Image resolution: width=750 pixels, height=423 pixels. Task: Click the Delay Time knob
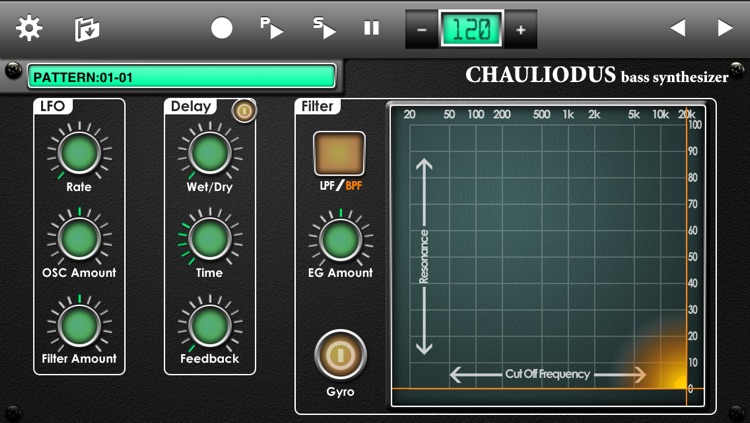(210, 238)
